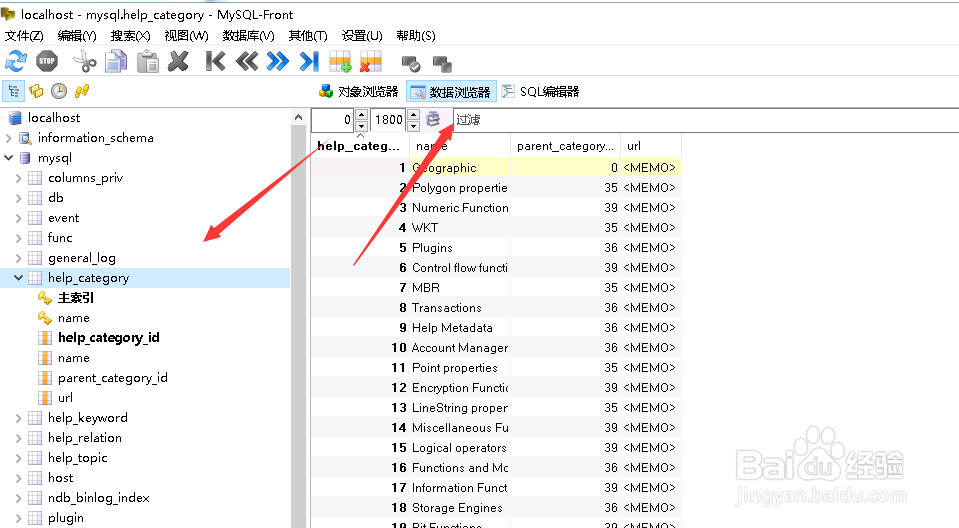Click the delete X toolbar icon
The image size is (959, 528).
coord(179,61)
